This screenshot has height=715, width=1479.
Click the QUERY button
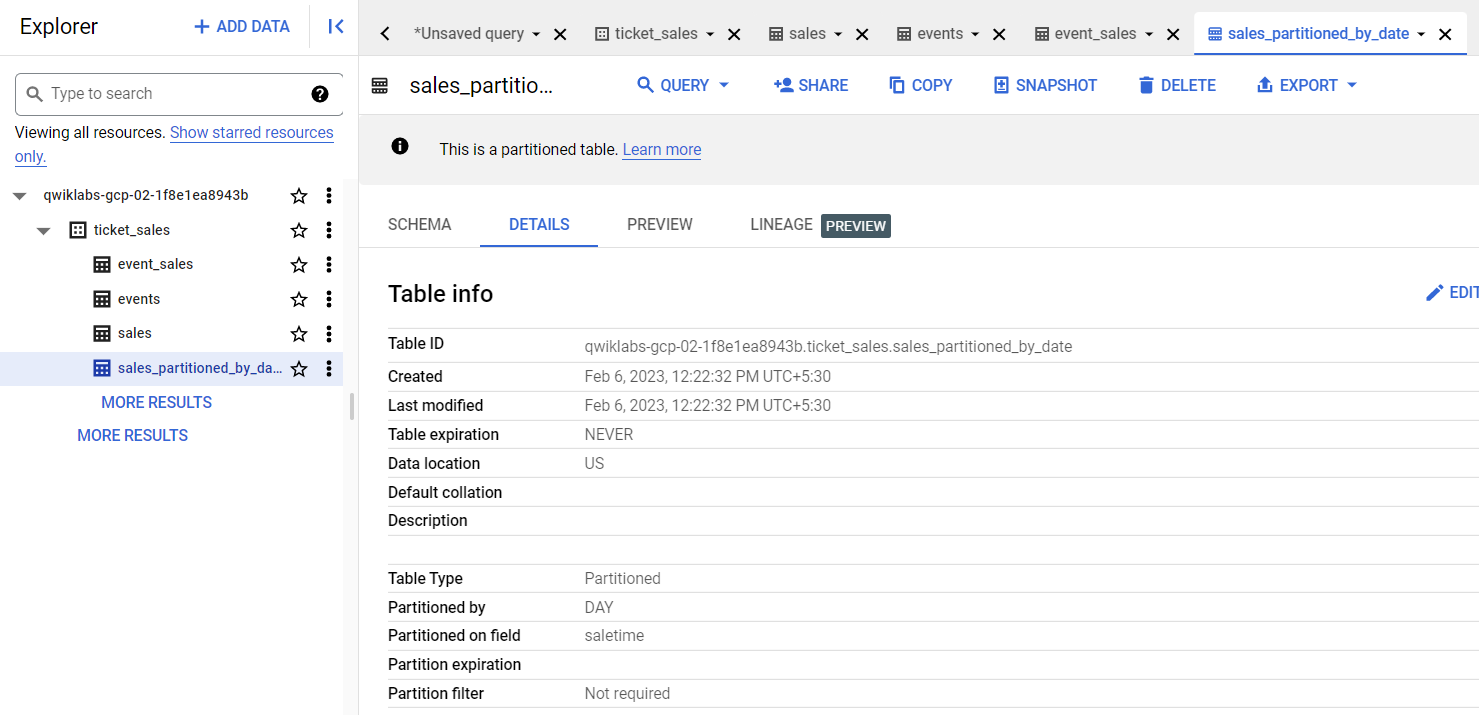[673, 85]
